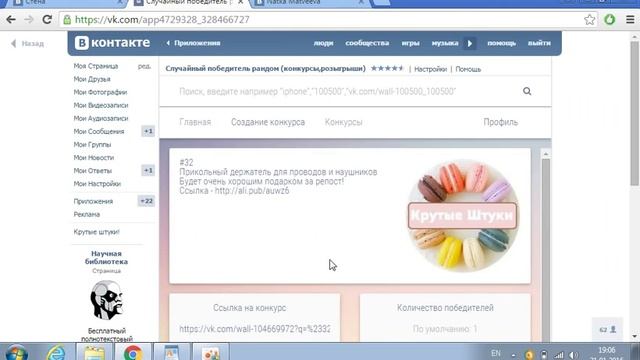The image size is (640, 360).
Task: Click the Крутые Штуки macarons image
Action: pos(462,216)
